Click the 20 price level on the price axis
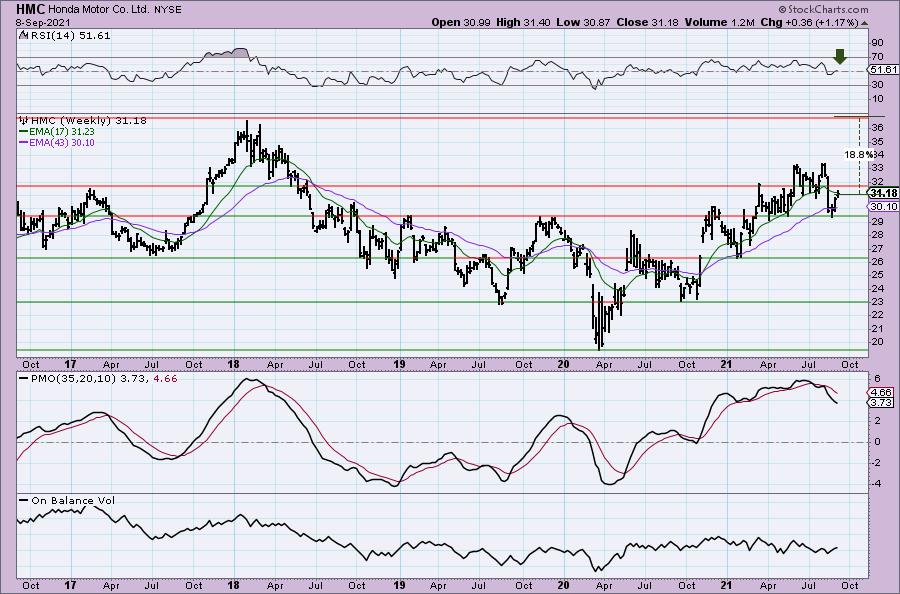Viewport: 900px width, 594px height. 877,341
